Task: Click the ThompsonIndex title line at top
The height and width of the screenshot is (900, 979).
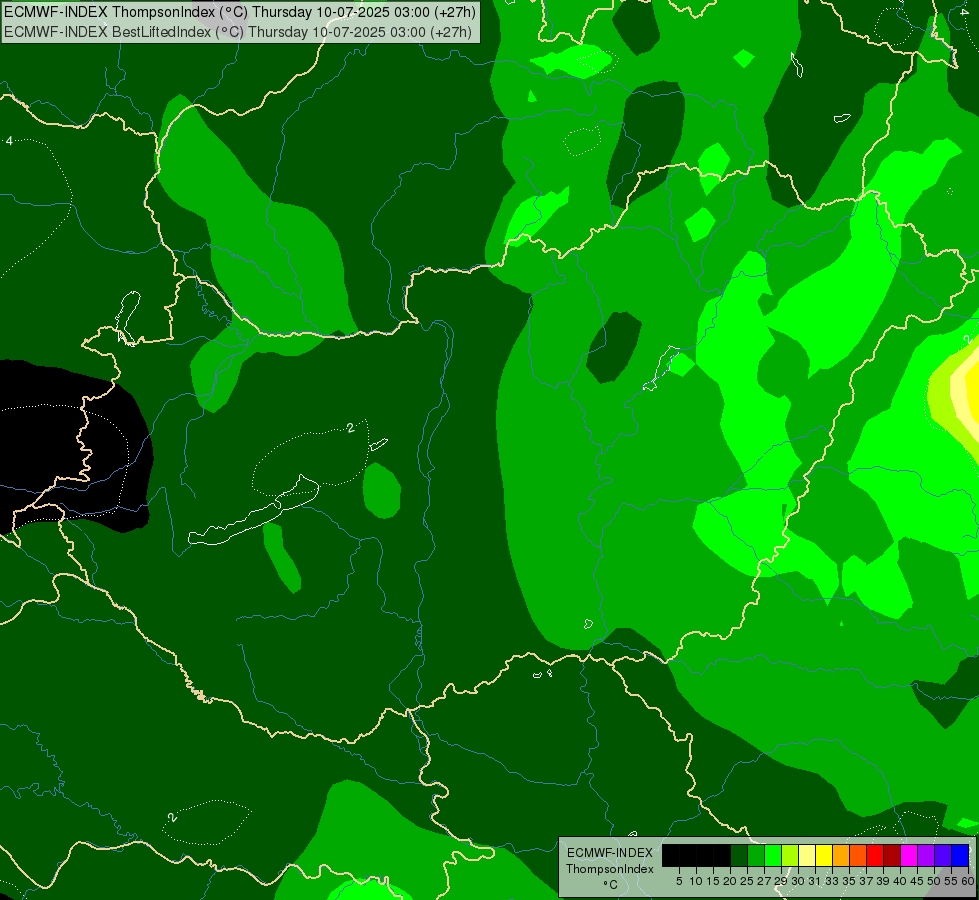Action: click(240, 11)
